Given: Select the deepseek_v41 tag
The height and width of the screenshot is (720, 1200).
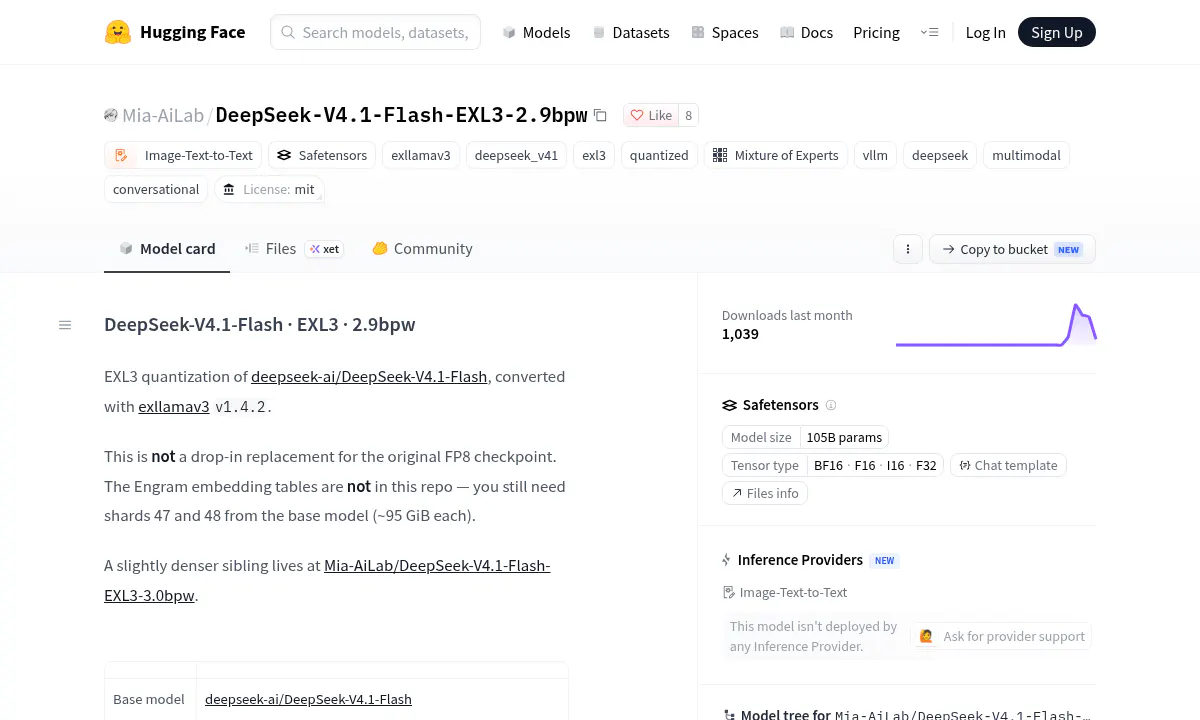Looking at the screenshot, I should pos(516,155).
